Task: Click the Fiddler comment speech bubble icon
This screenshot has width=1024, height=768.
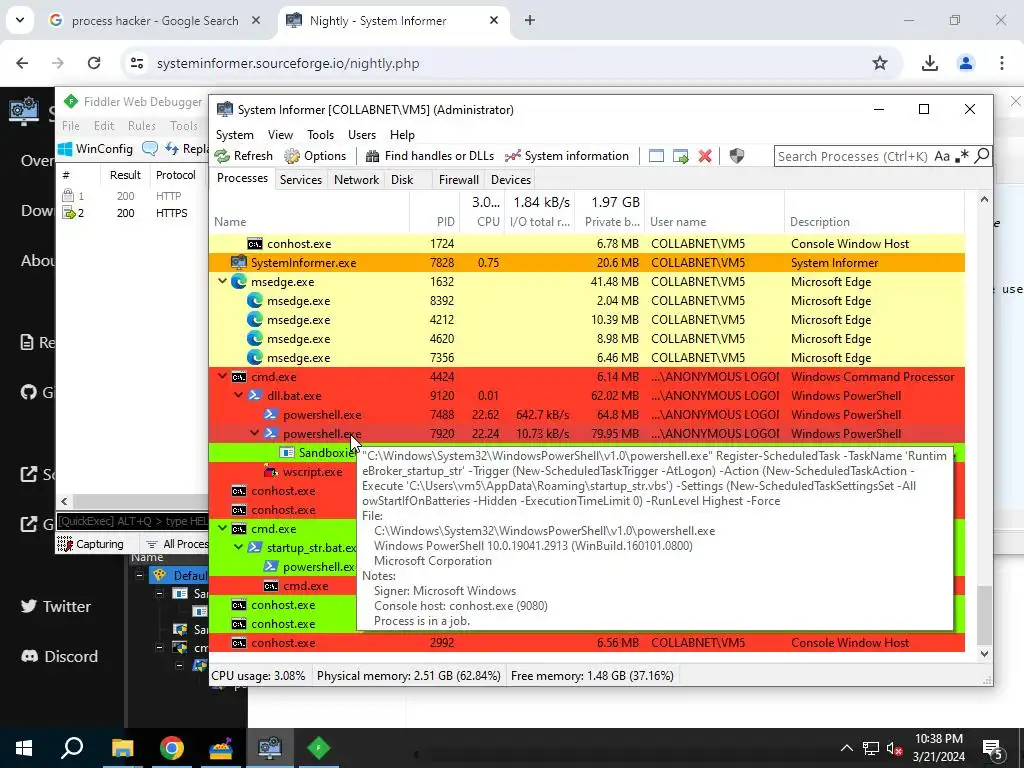Action: click(150, 149)
